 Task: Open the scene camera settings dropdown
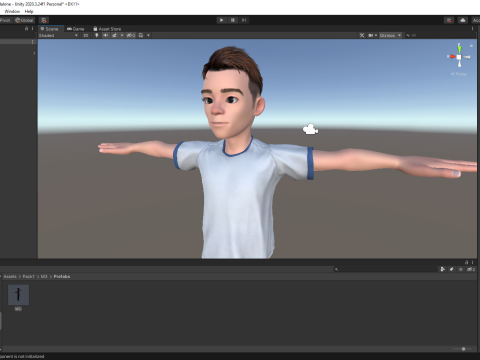coord(372,35)
